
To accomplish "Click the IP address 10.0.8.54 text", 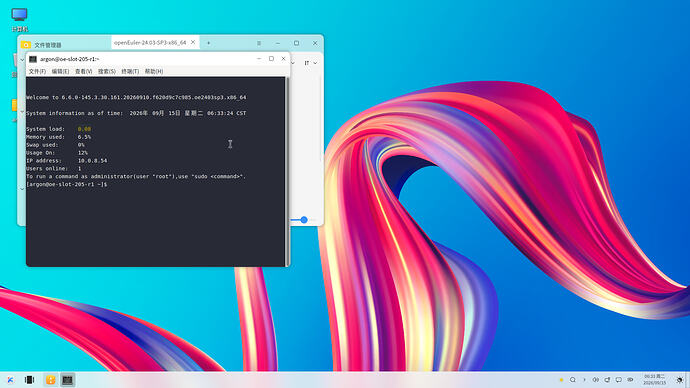I will 92,161.
